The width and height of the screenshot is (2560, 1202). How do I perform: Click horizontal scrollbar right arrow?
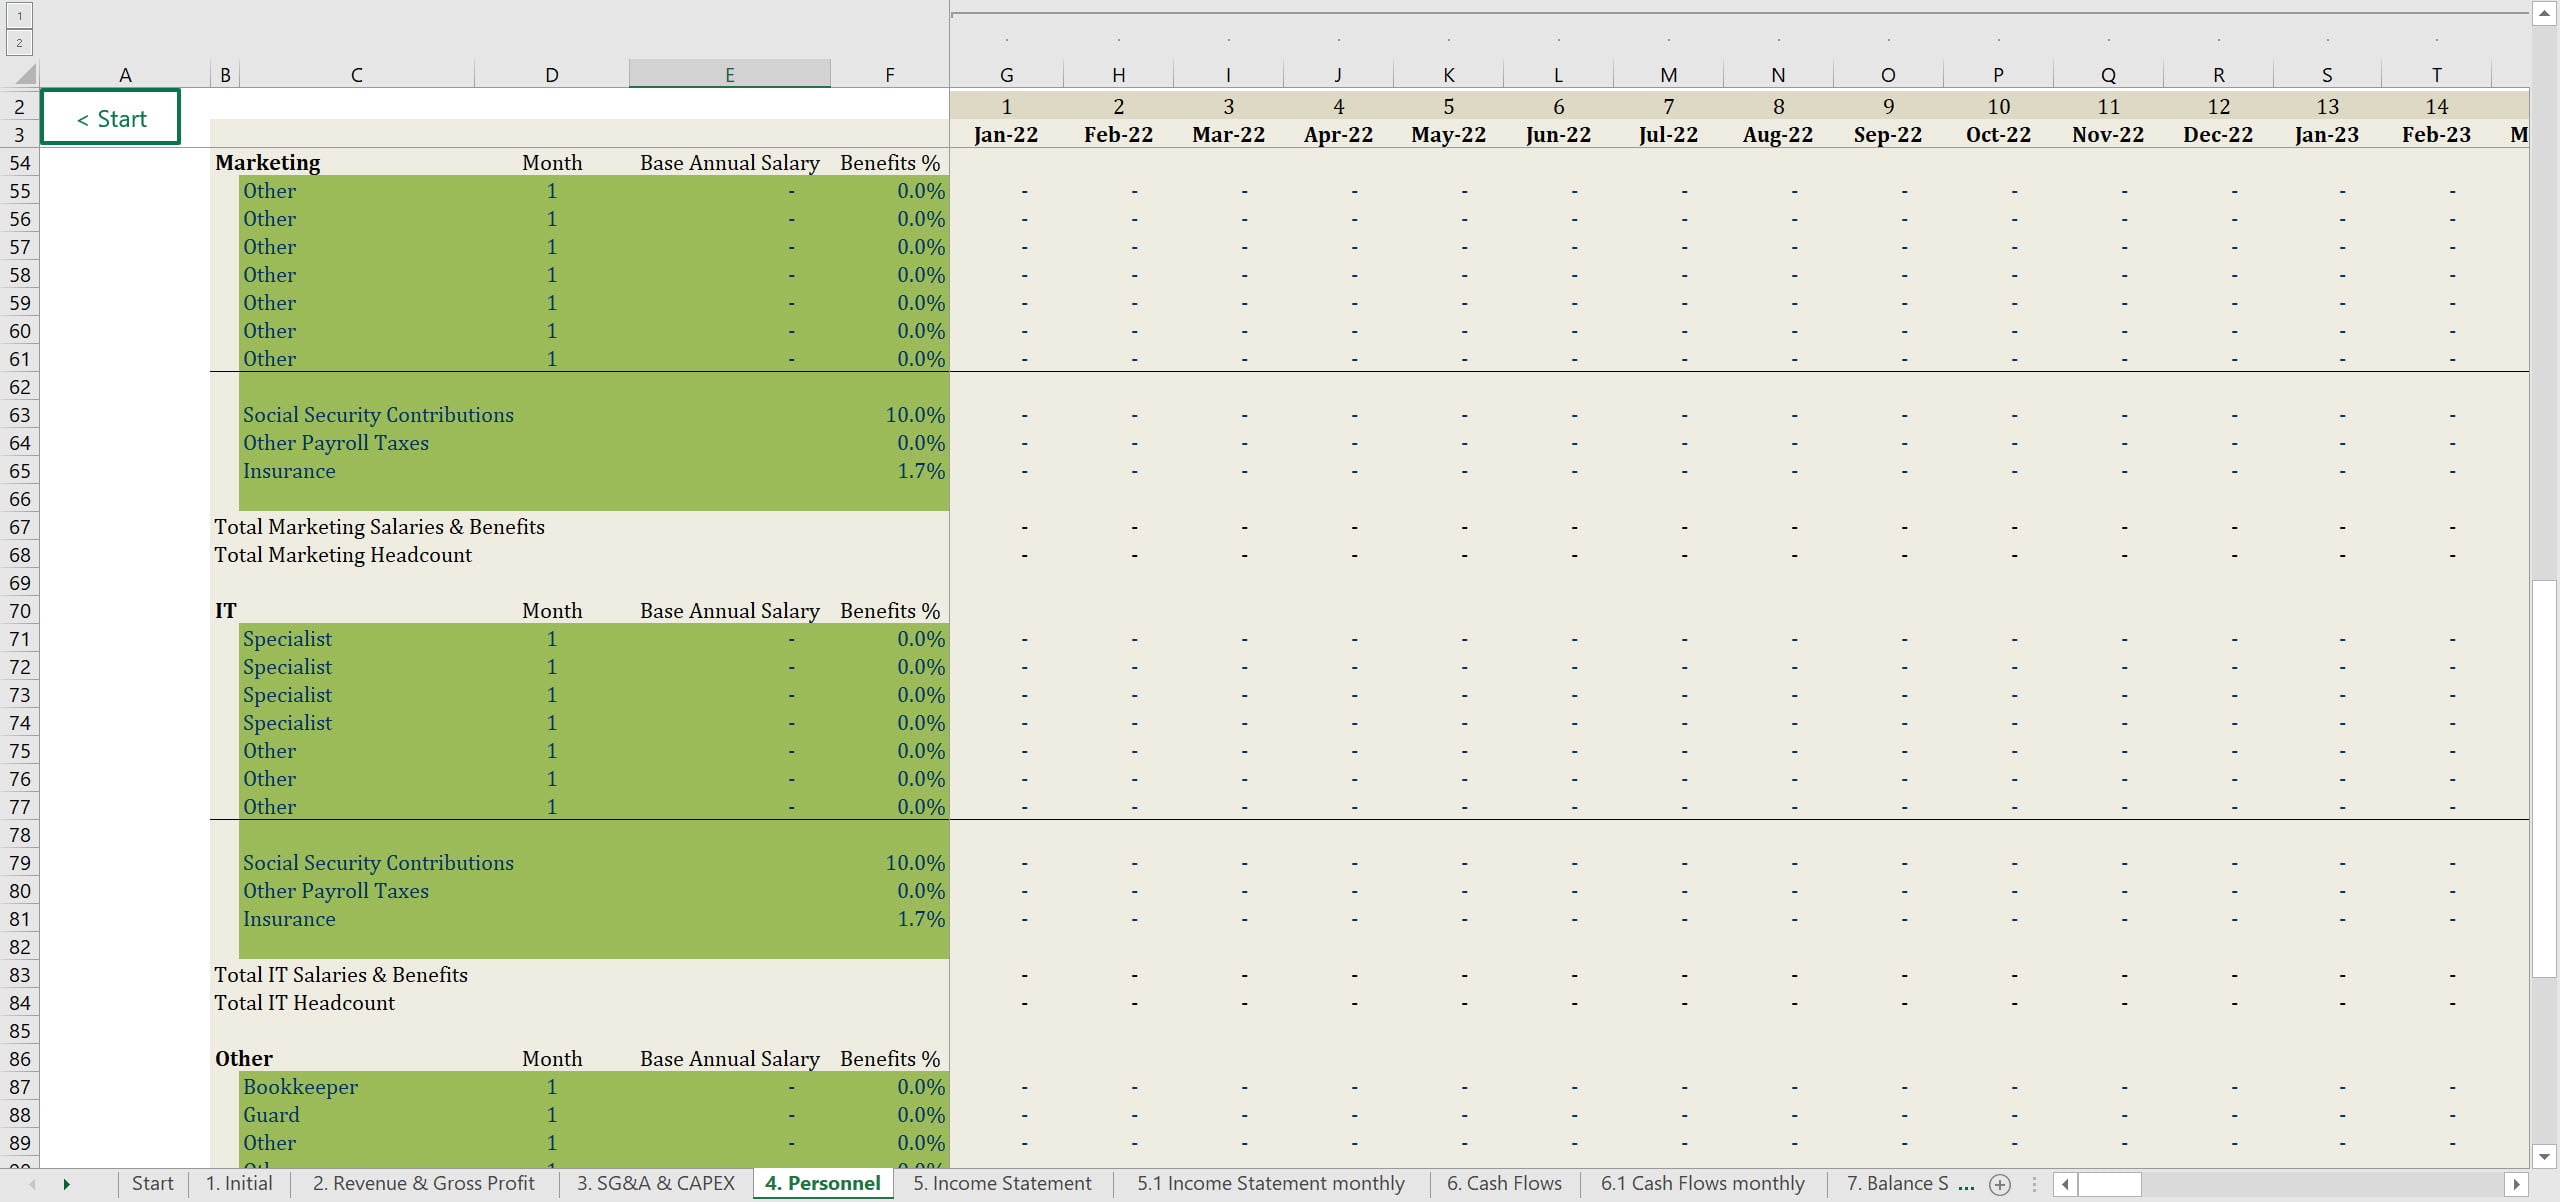point(2516,1184)
